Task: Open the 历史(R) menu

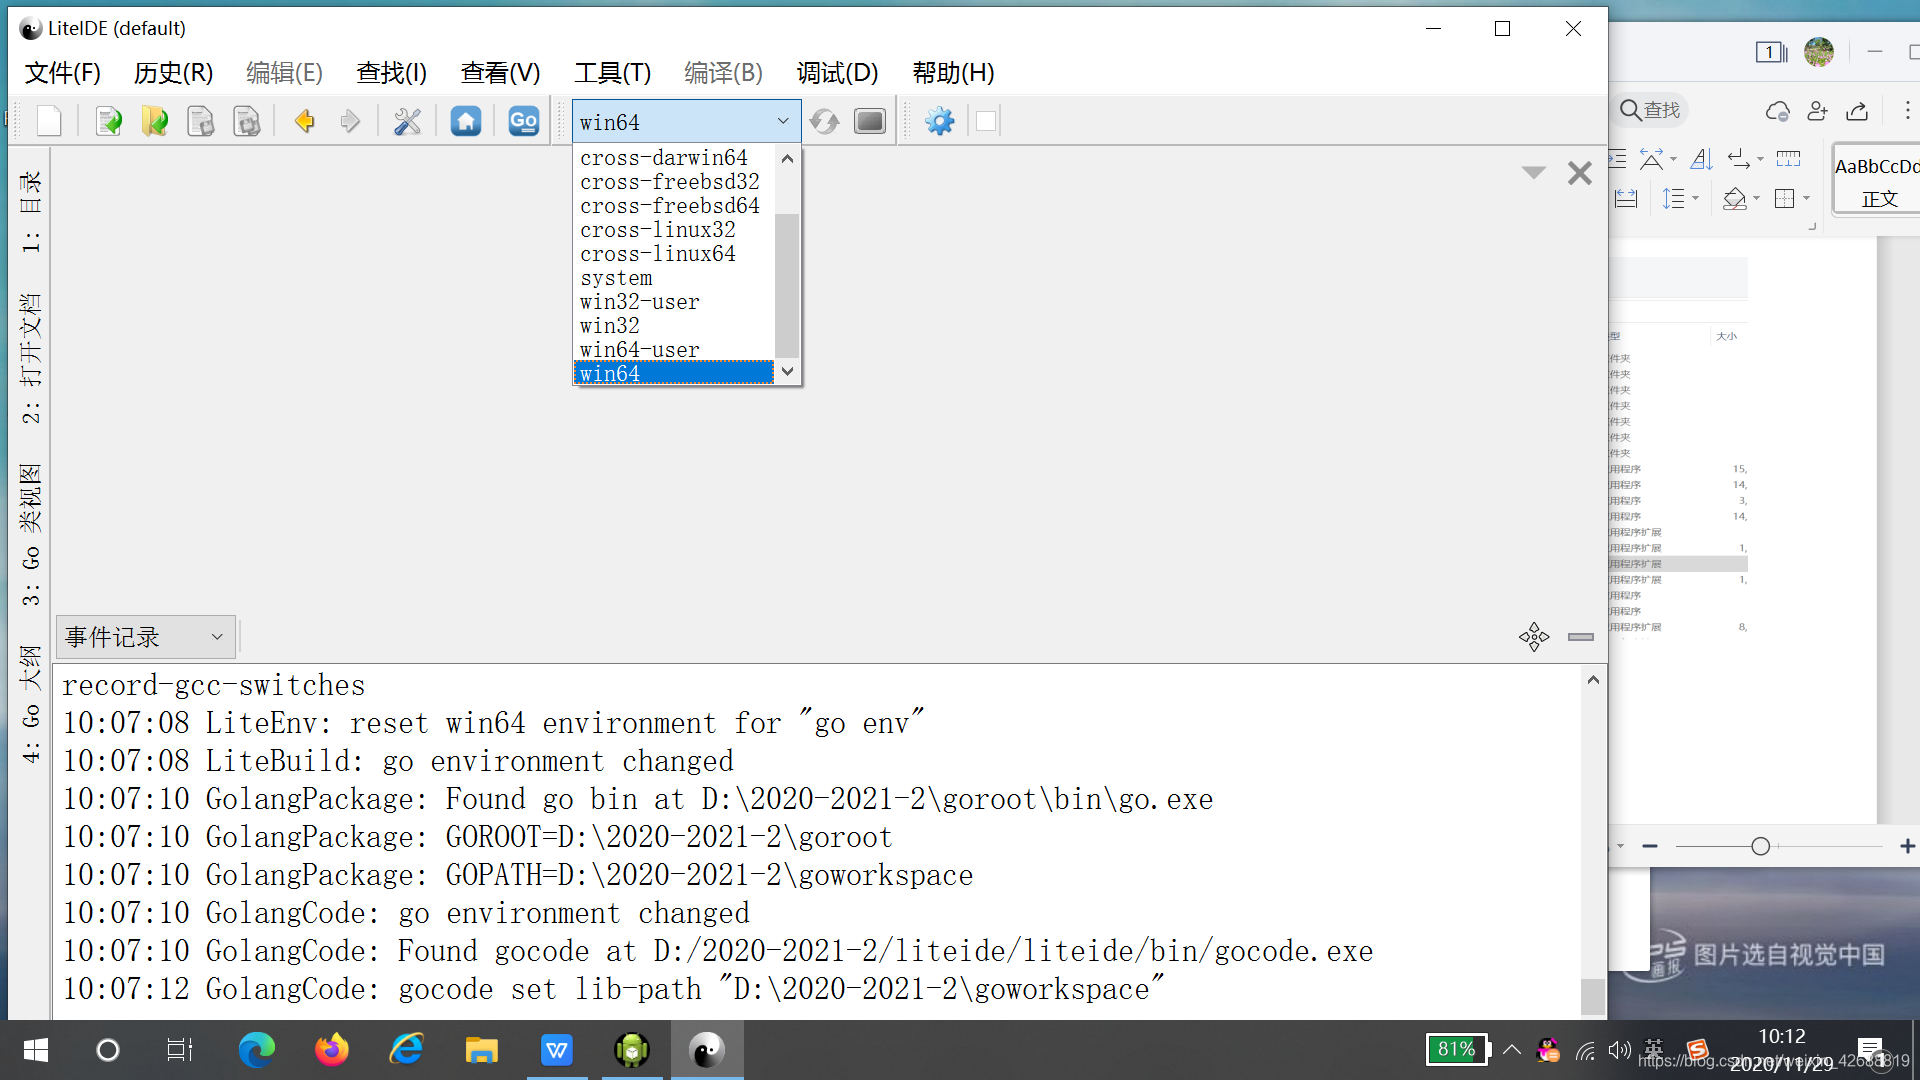Action: [x=173, y=73]
